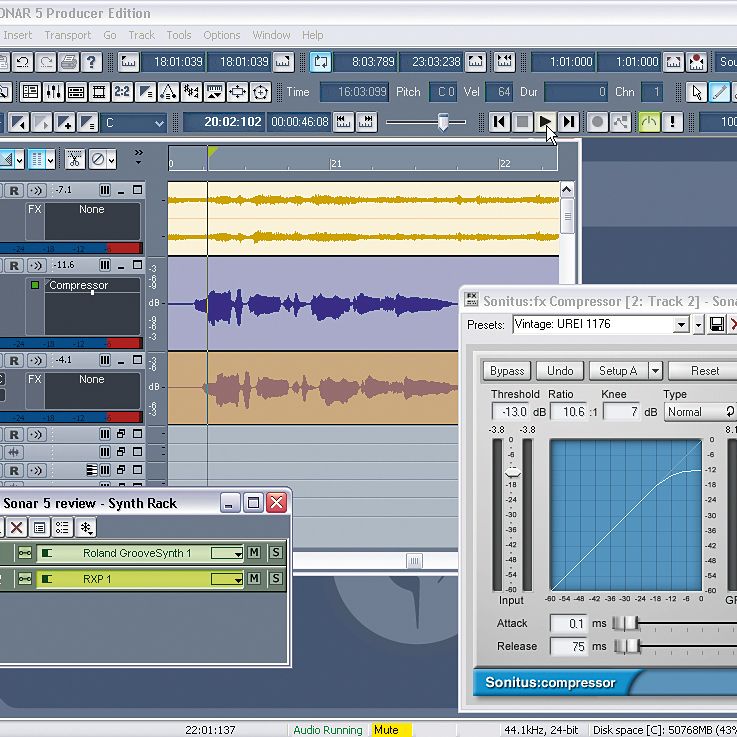
Task: Go to end of project
Action: [x=568, y=122]
